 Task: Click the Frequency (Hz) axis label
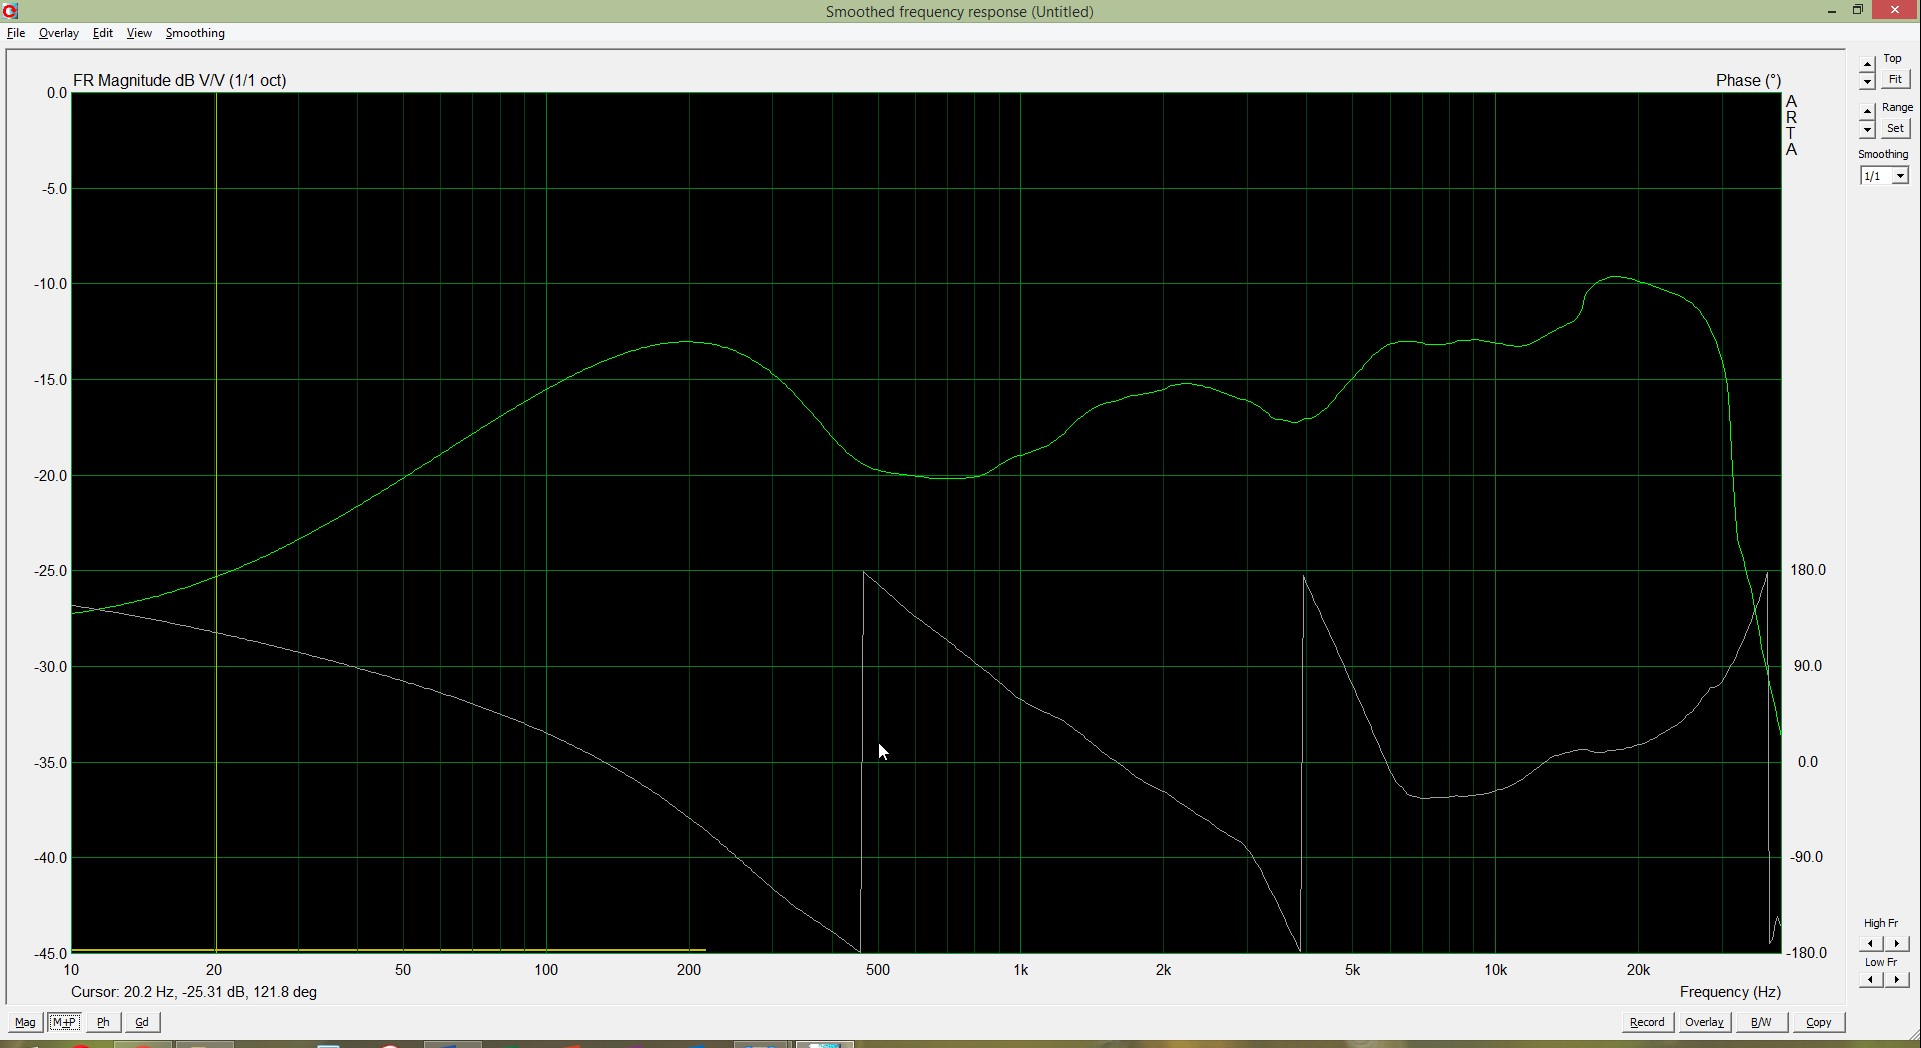(x=1730, y=992)
